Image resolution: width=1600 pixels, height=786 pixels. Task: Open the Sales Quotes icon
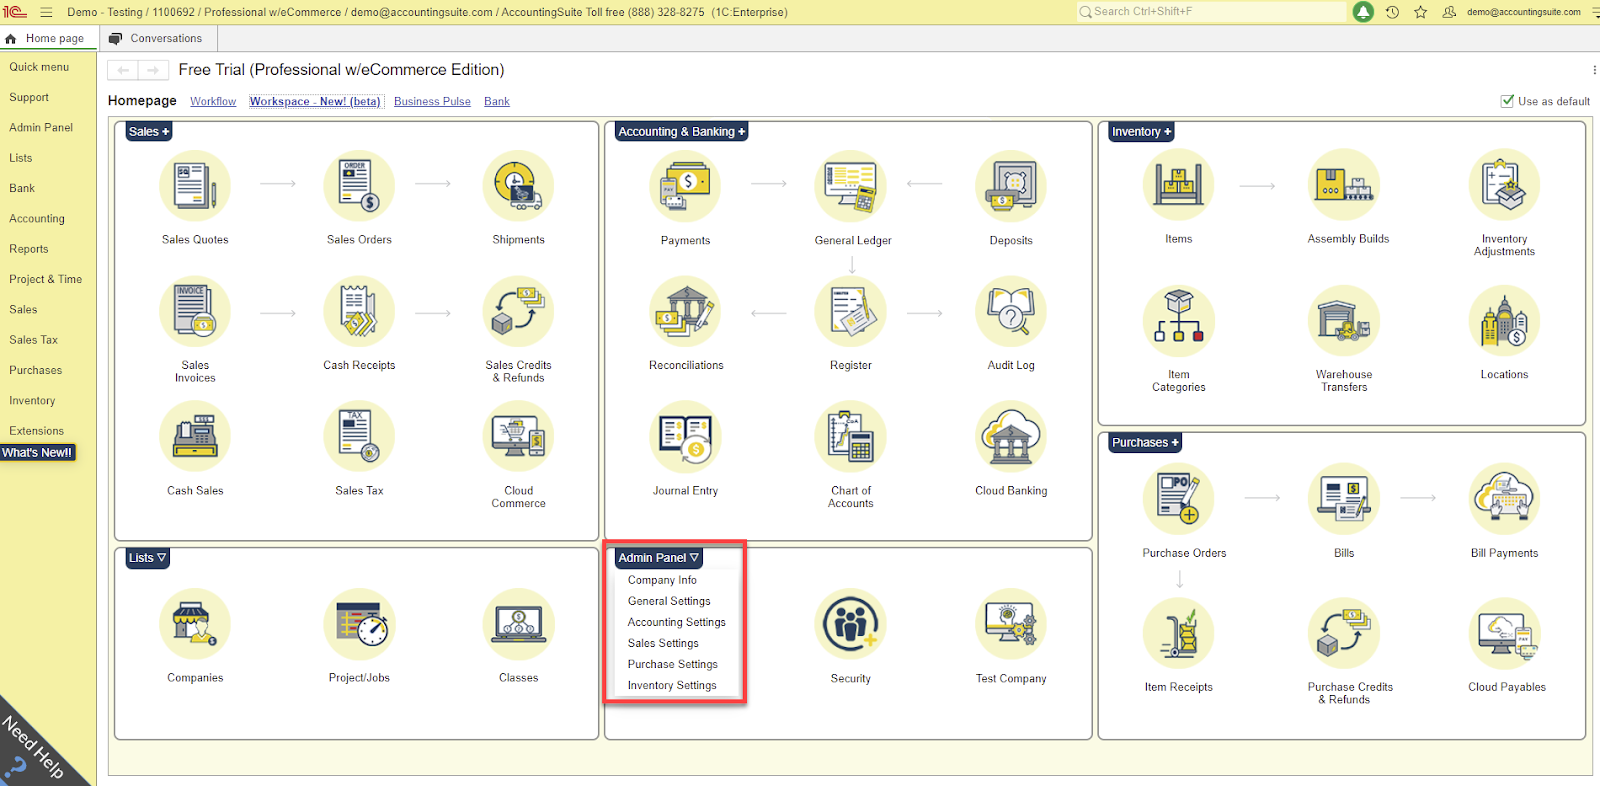195,186
